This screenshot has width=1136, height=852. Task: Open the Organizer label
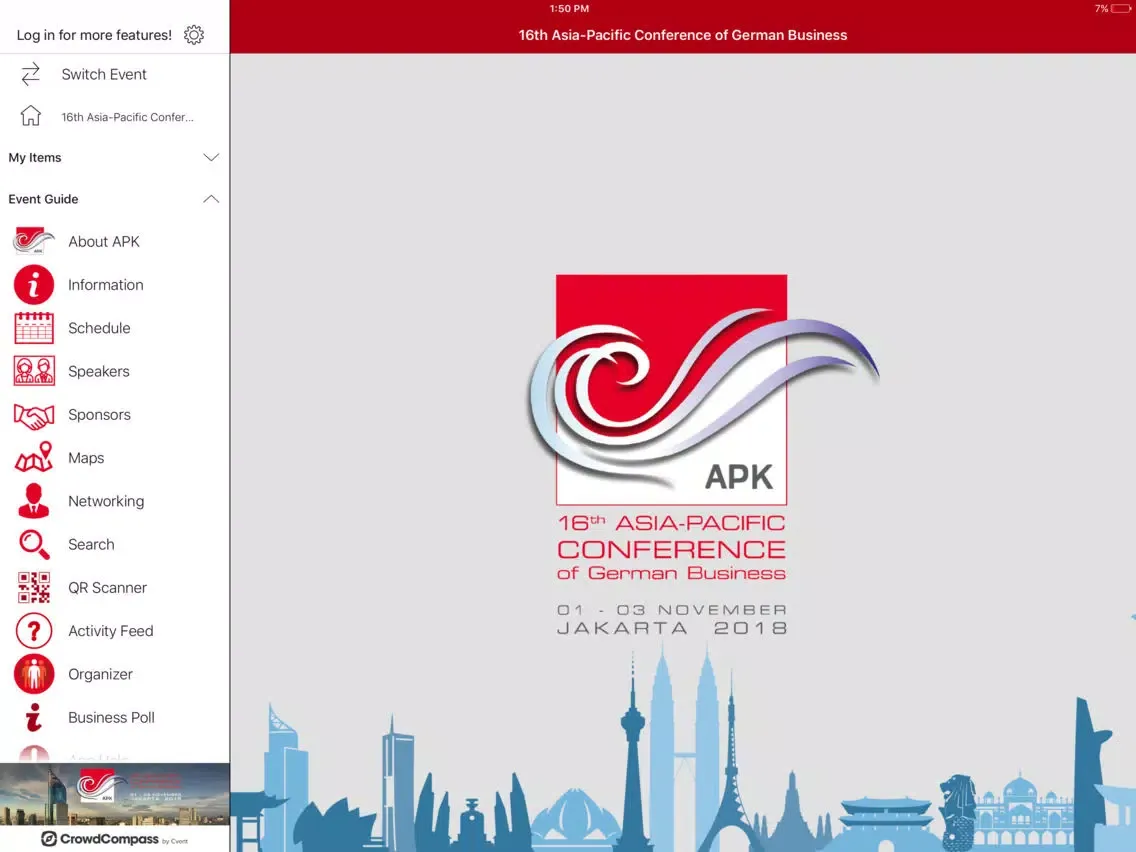100,674
